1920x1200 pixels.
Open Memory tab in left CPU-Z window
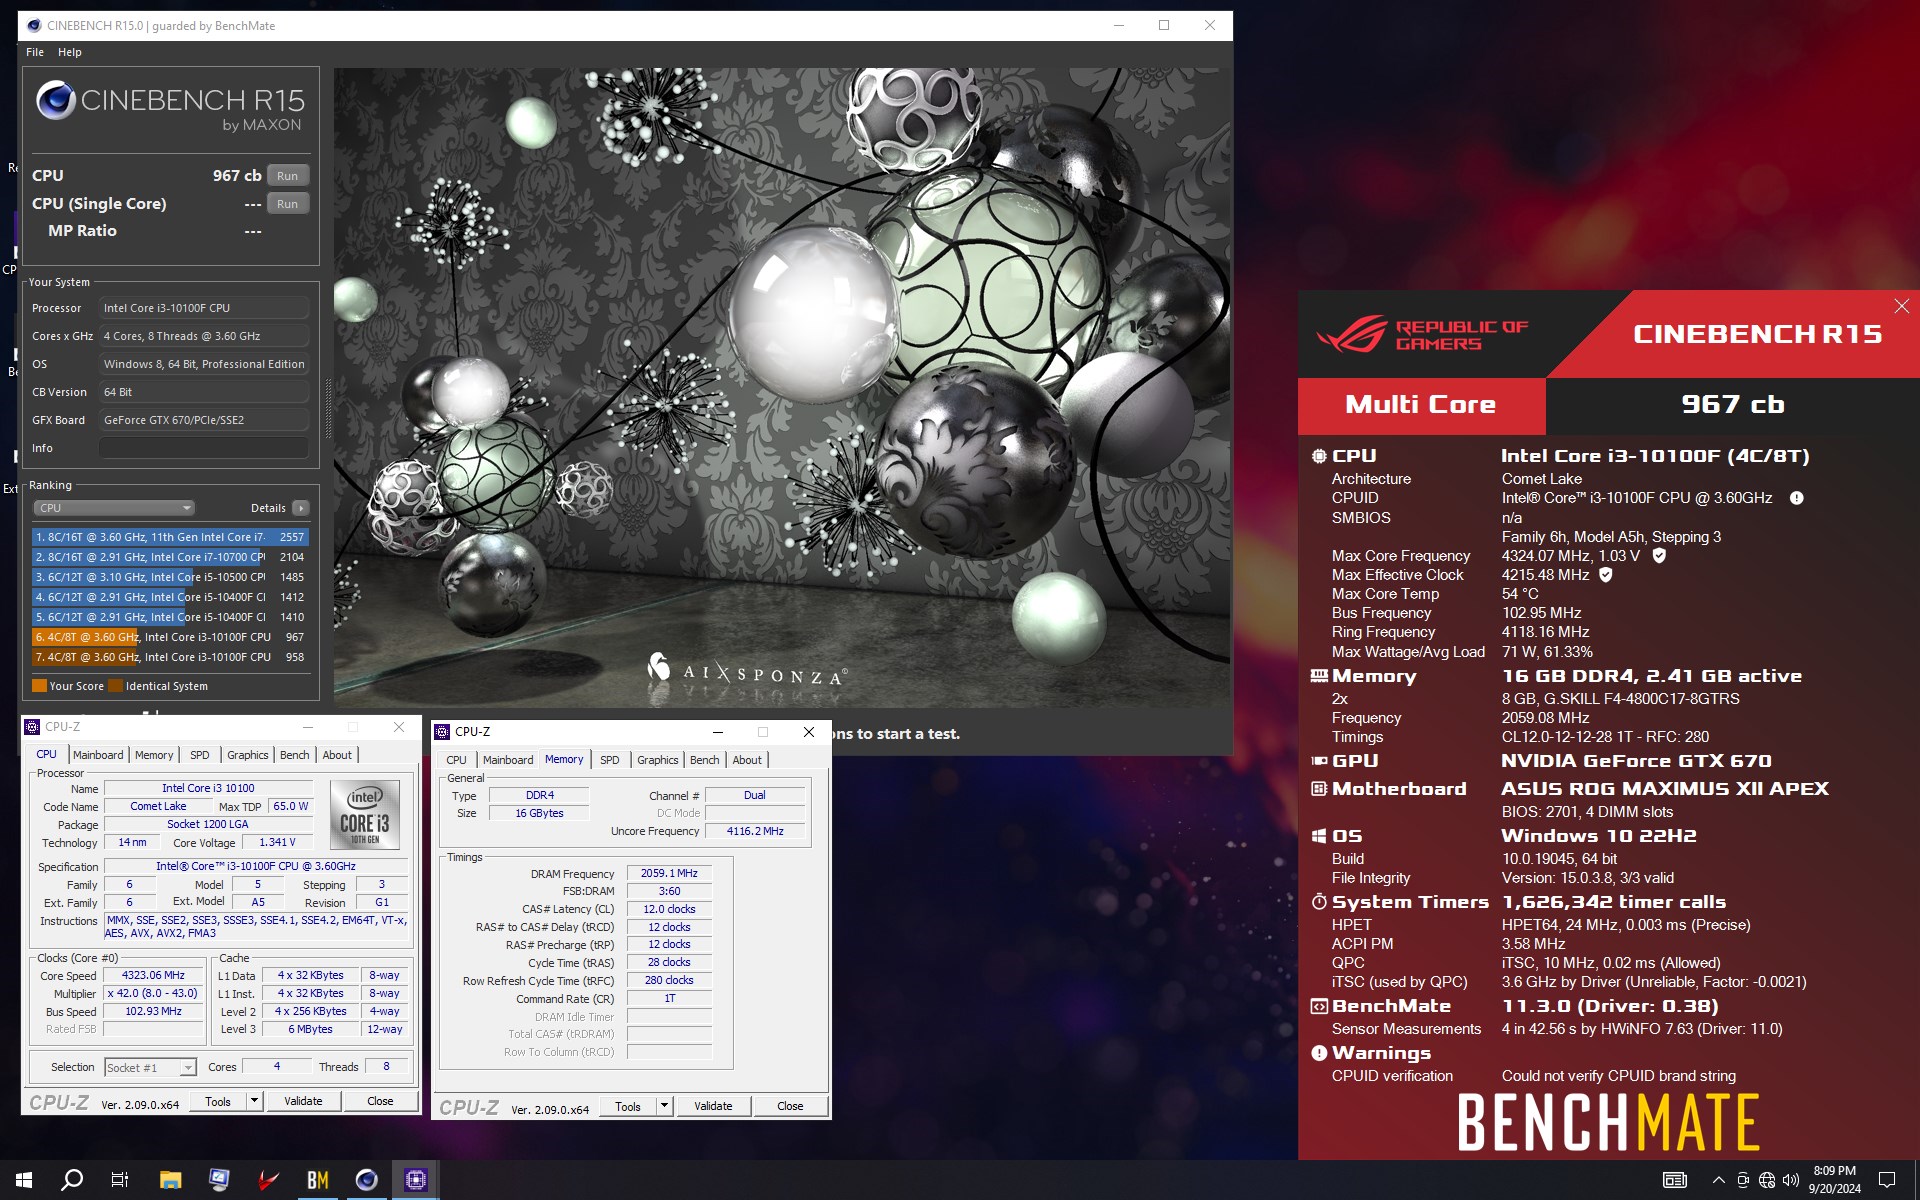coord(154,755)
